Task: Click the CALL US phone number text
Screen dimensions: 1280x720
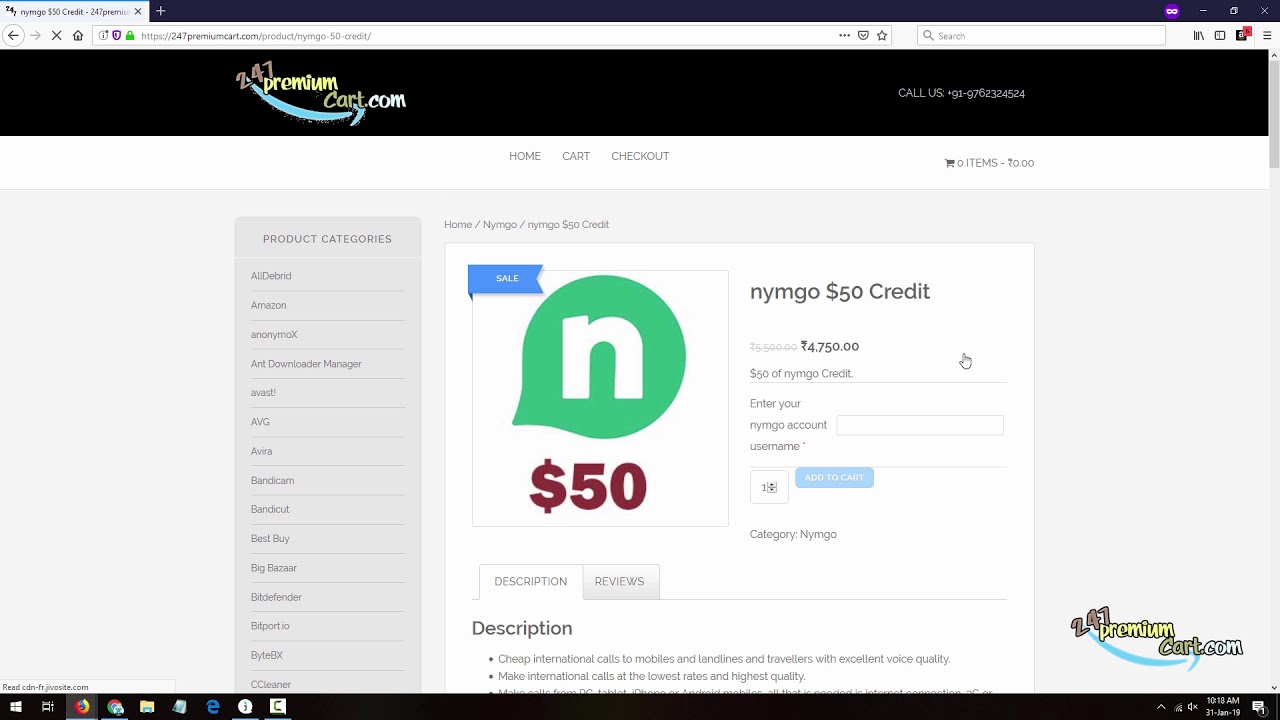Action: click(961, 93)
